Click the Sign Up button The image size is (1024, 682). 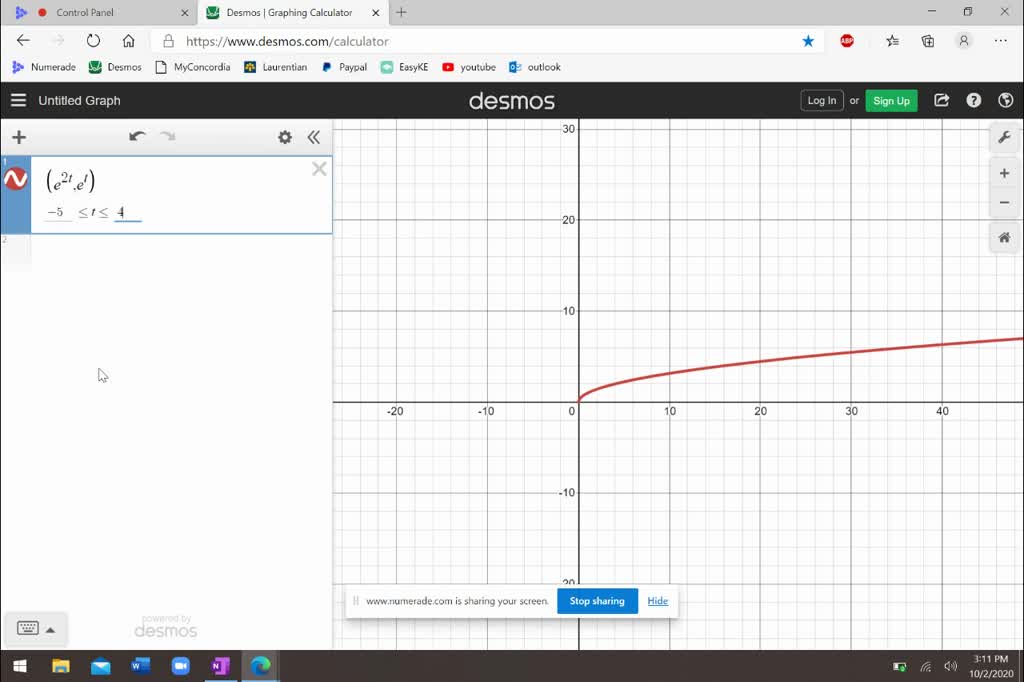pyautogui.click(x=890, y=100)
